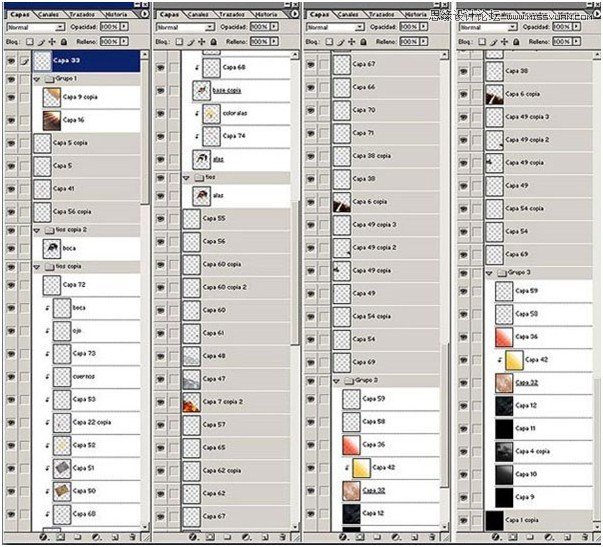The height and width of the screenshot is (547, 603).
Task: Switch to Trazados tab in leftmost panel
Action: pyautogui.click(x=82, y=14)
